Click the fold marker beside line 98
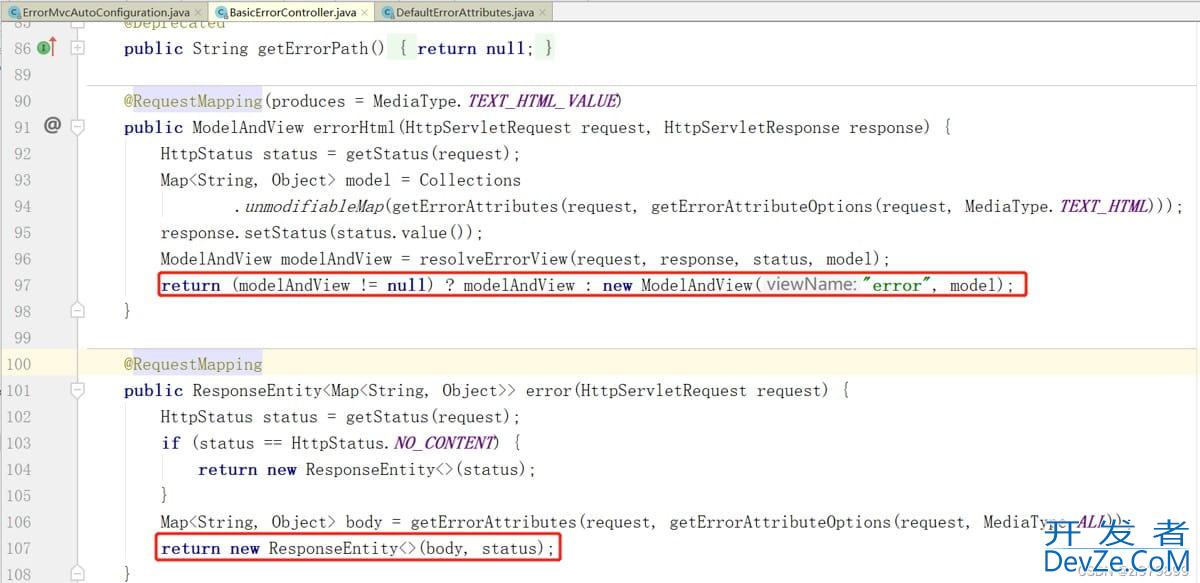Screen dimensions: 1200x583 tap(78, 311)
